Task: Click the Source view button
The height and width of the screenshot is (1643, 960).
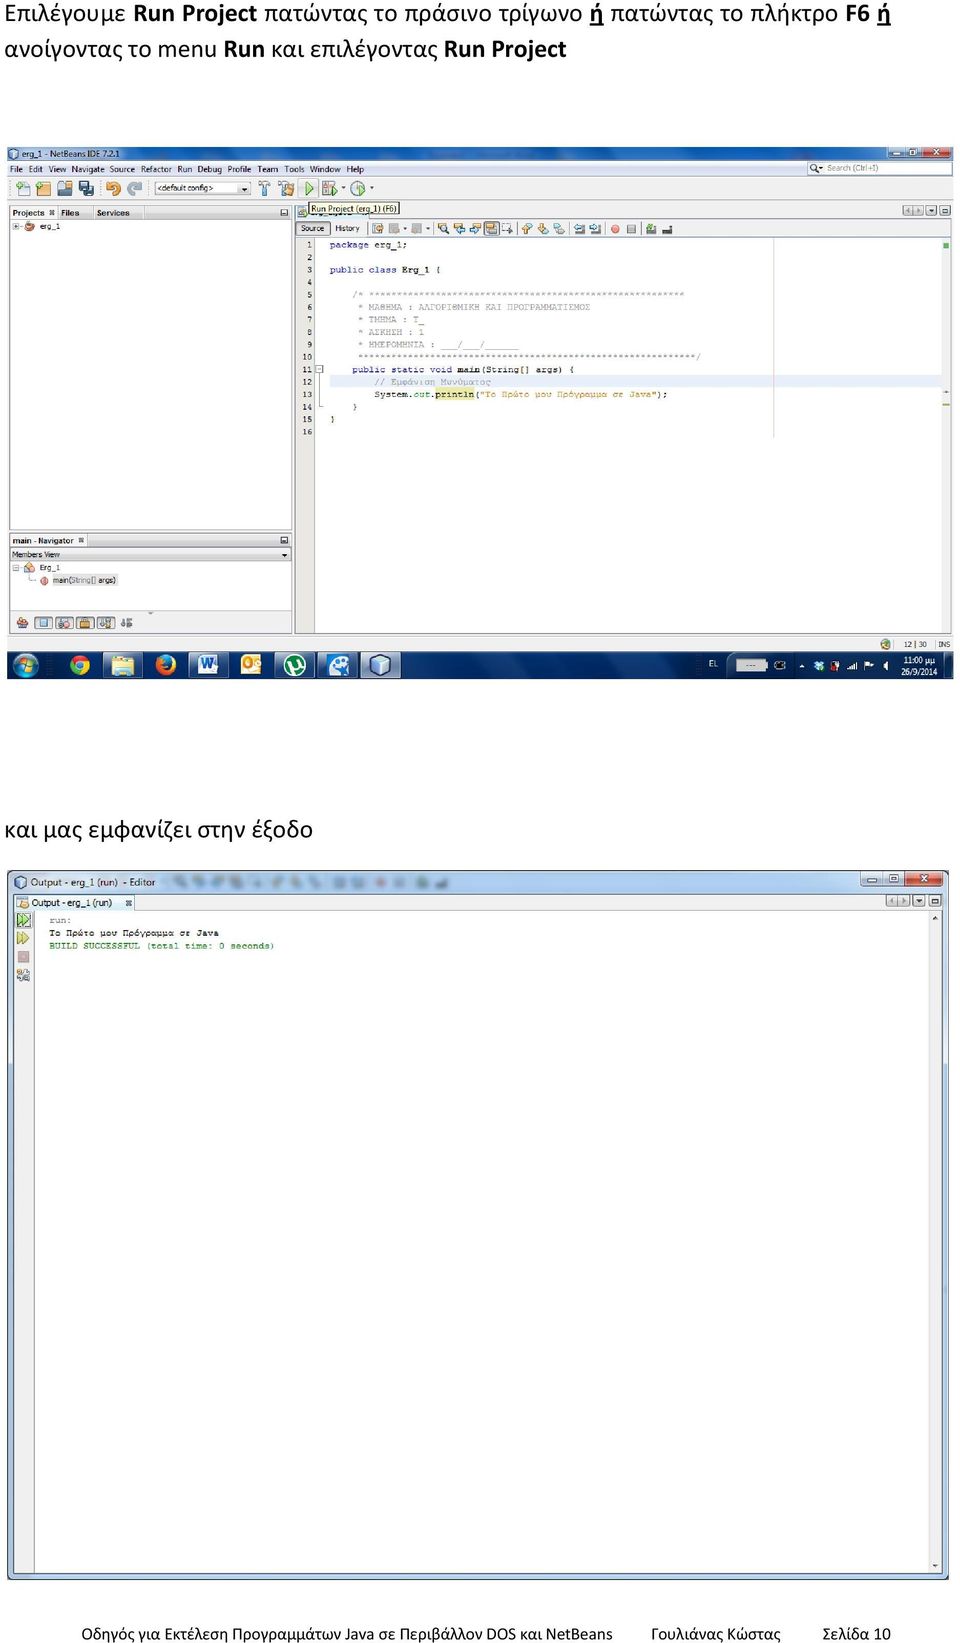Action: (313, 229)
